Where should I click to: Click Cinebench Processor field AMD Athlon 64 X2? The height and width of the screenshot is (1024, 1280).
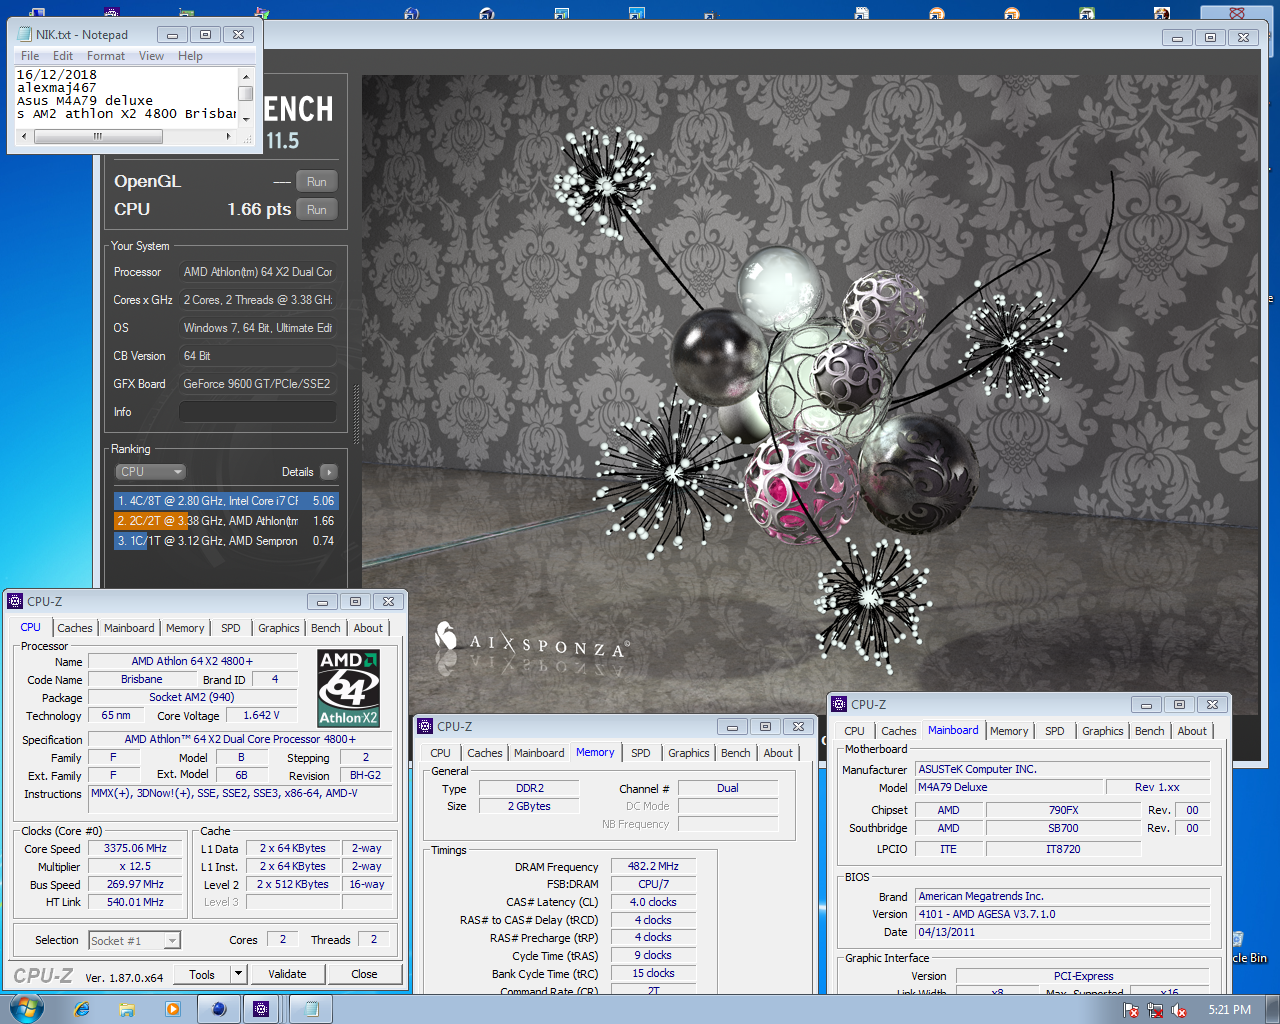click(258, 272)
